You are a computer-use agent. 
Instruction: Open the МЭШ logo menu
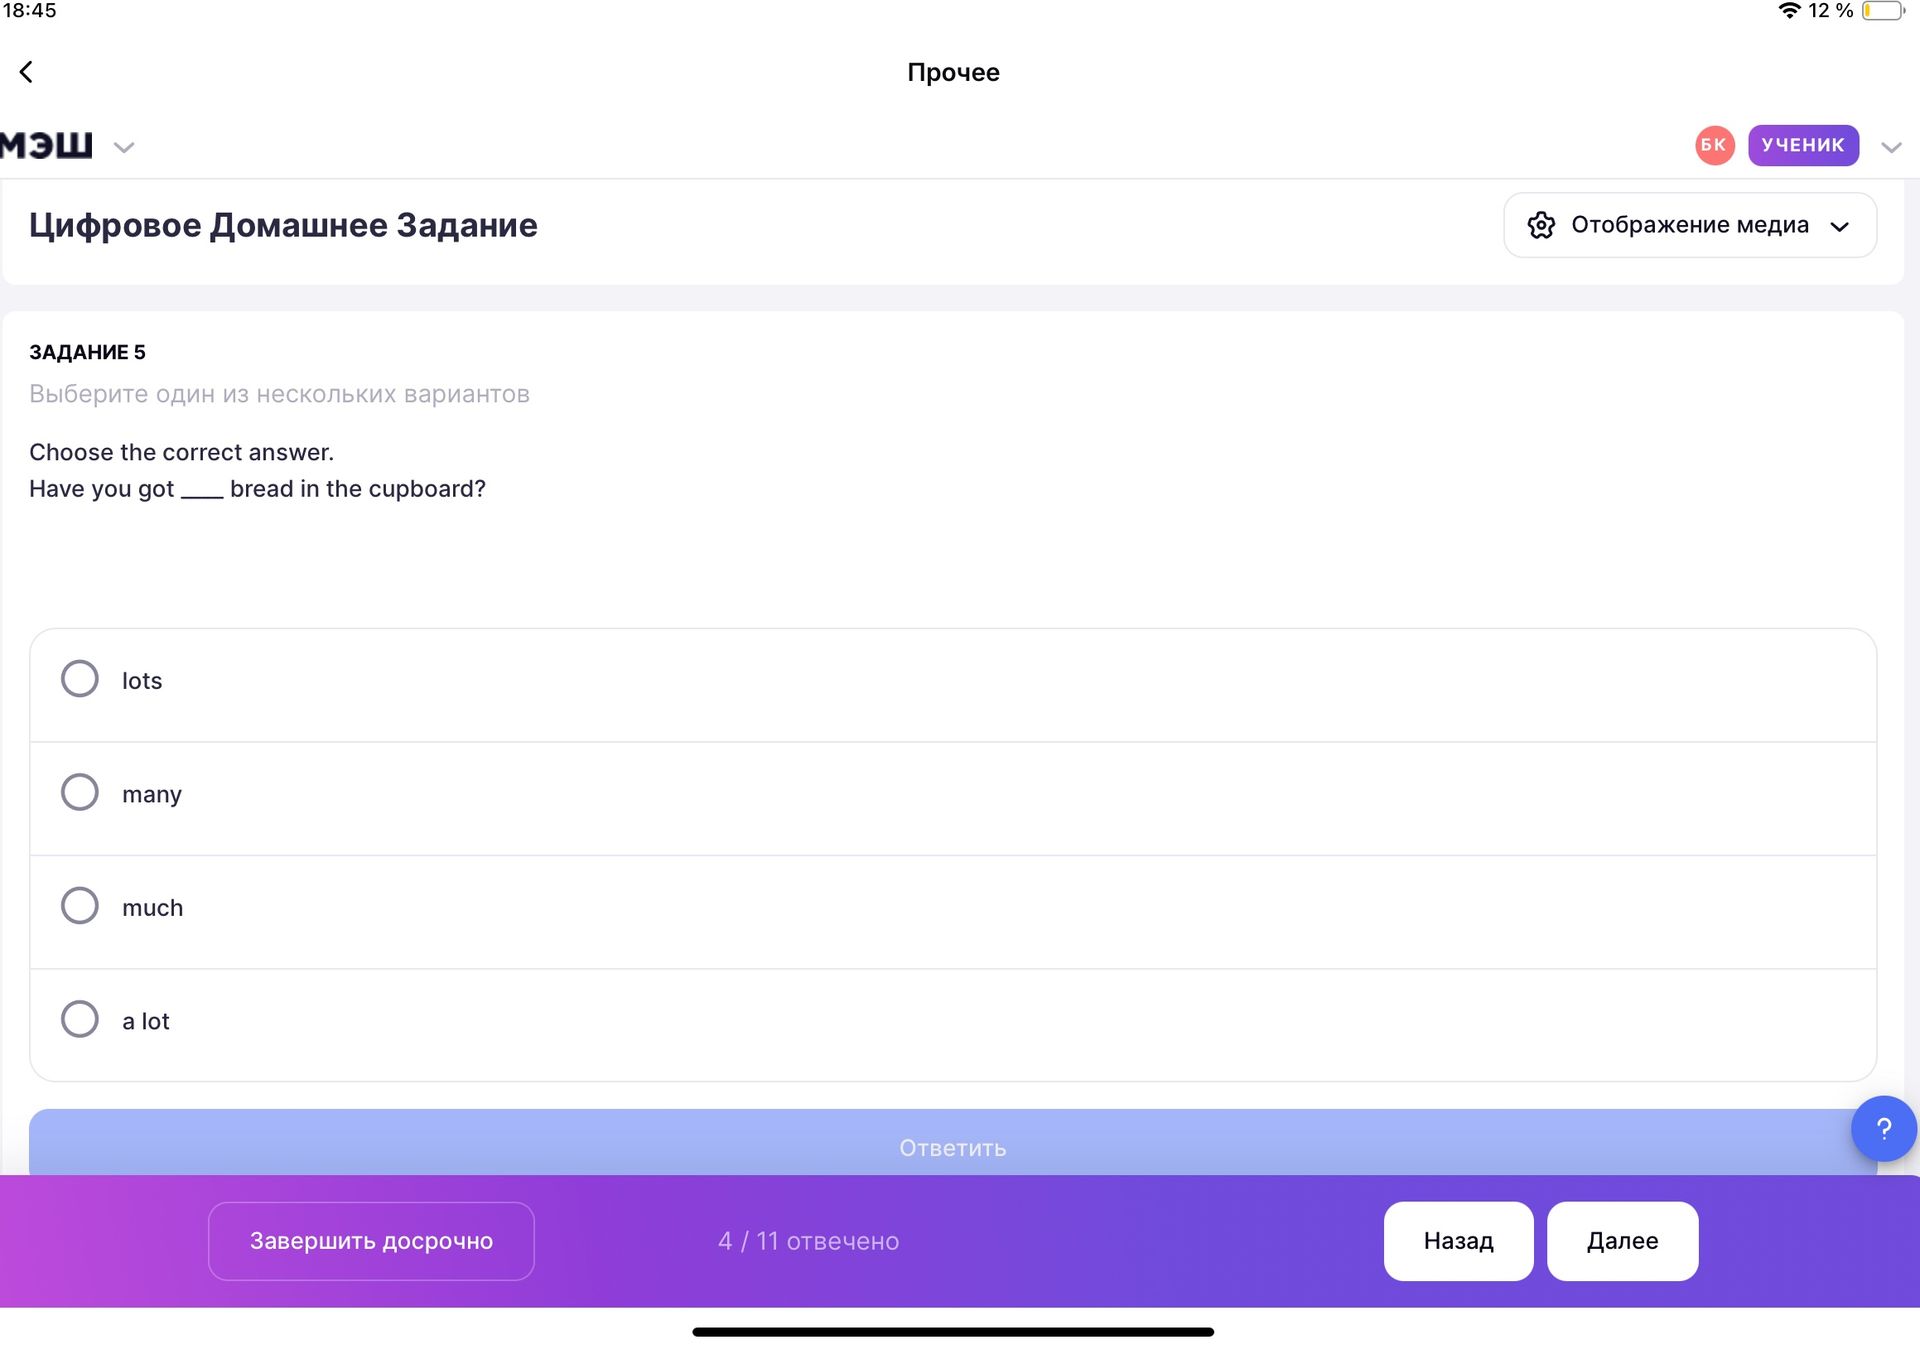(46, 146)
